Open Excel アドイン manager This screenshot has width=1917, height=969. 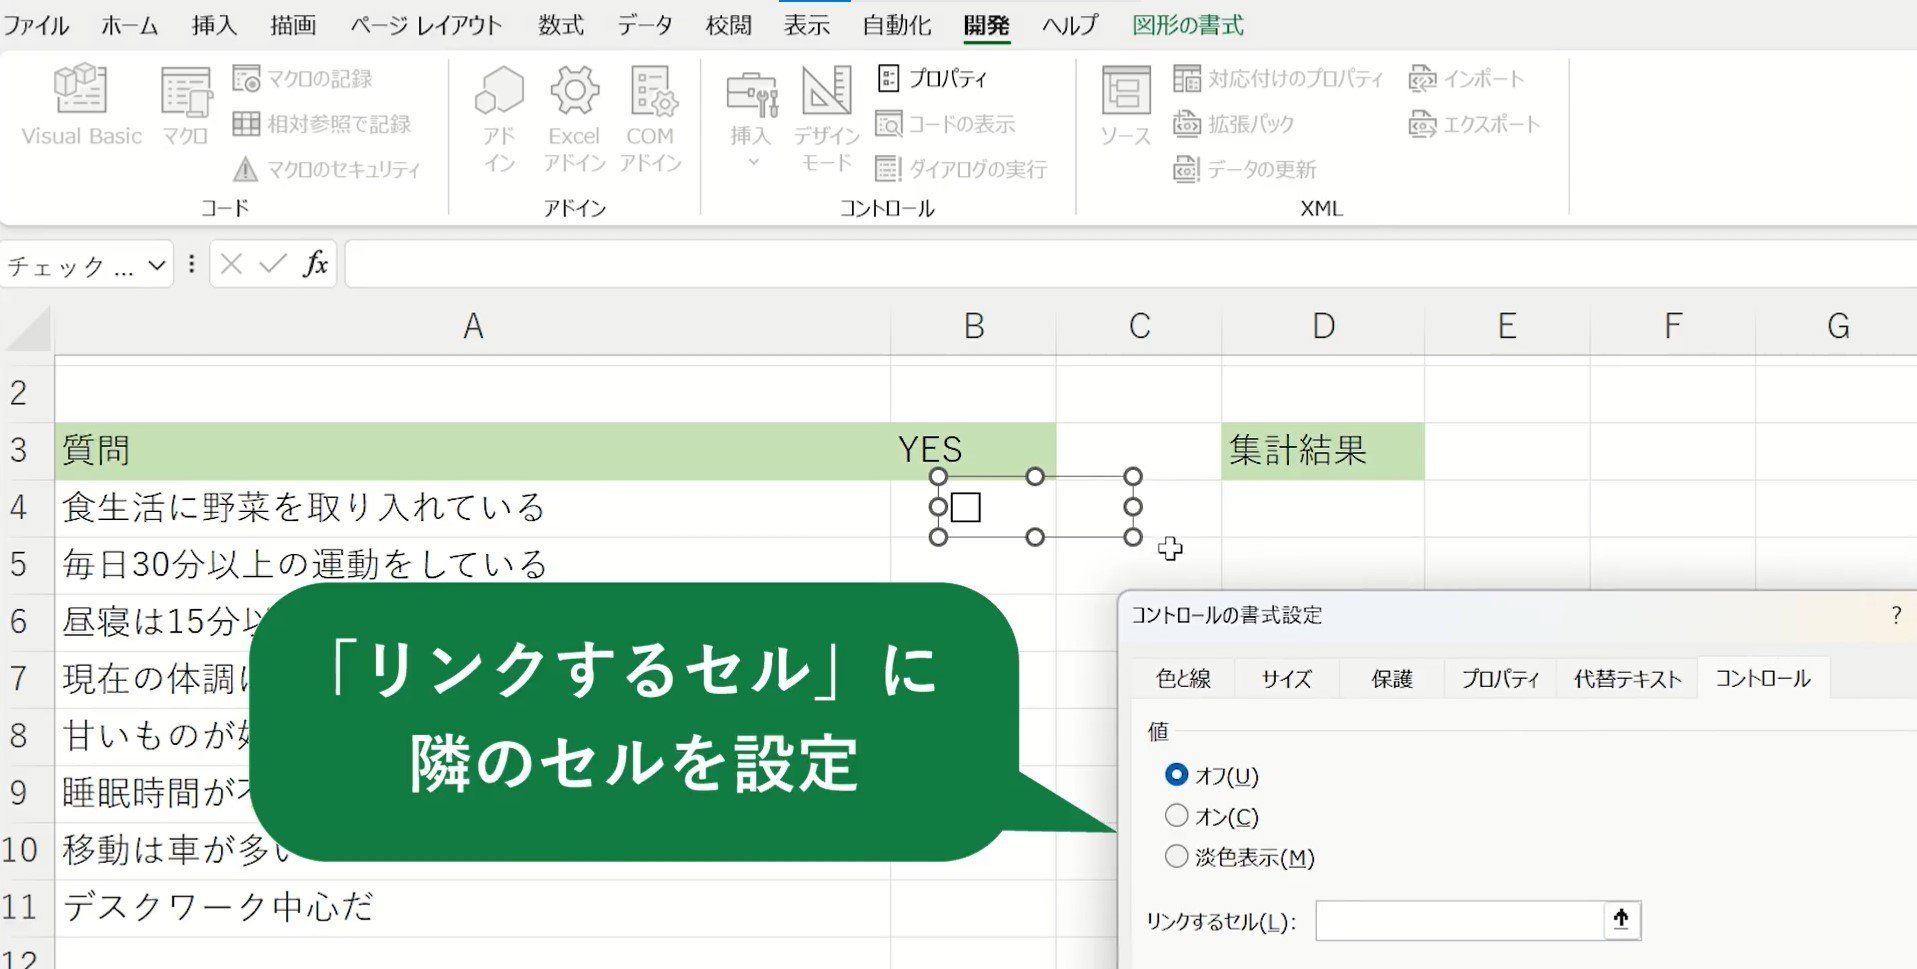574,119
